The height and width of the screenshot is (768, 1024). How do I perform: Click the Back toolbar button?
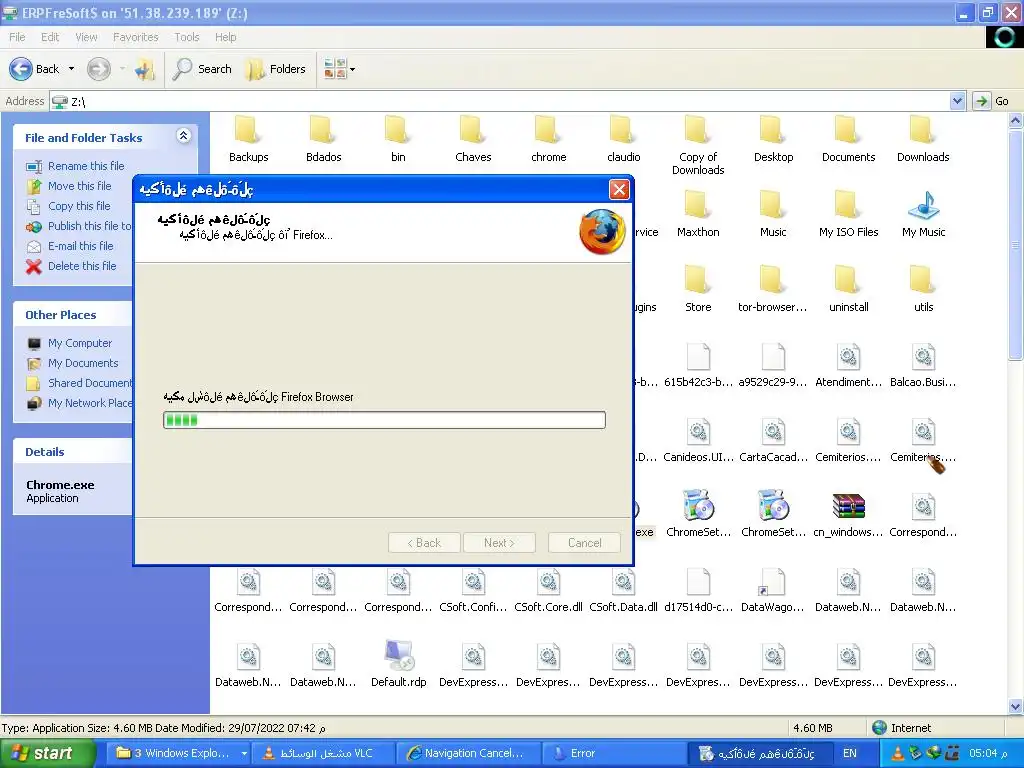(x=34, y=69)
